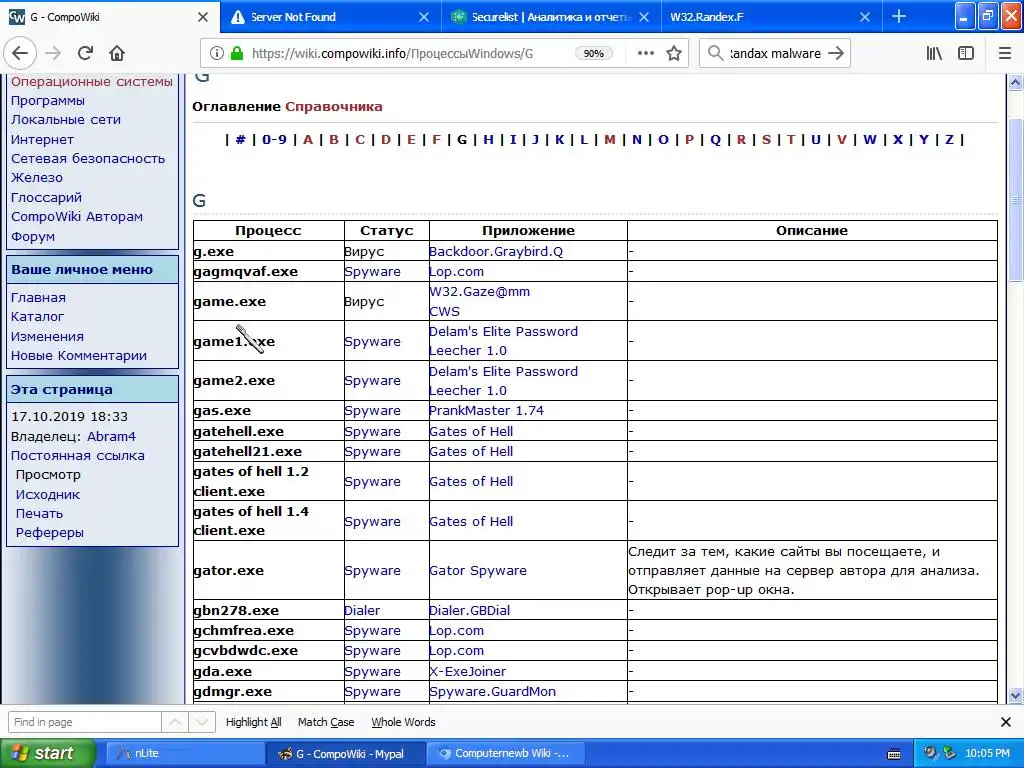Open Операционные системы sidebar link
This screenshot has height=768, width=1024.
(92, 82)
